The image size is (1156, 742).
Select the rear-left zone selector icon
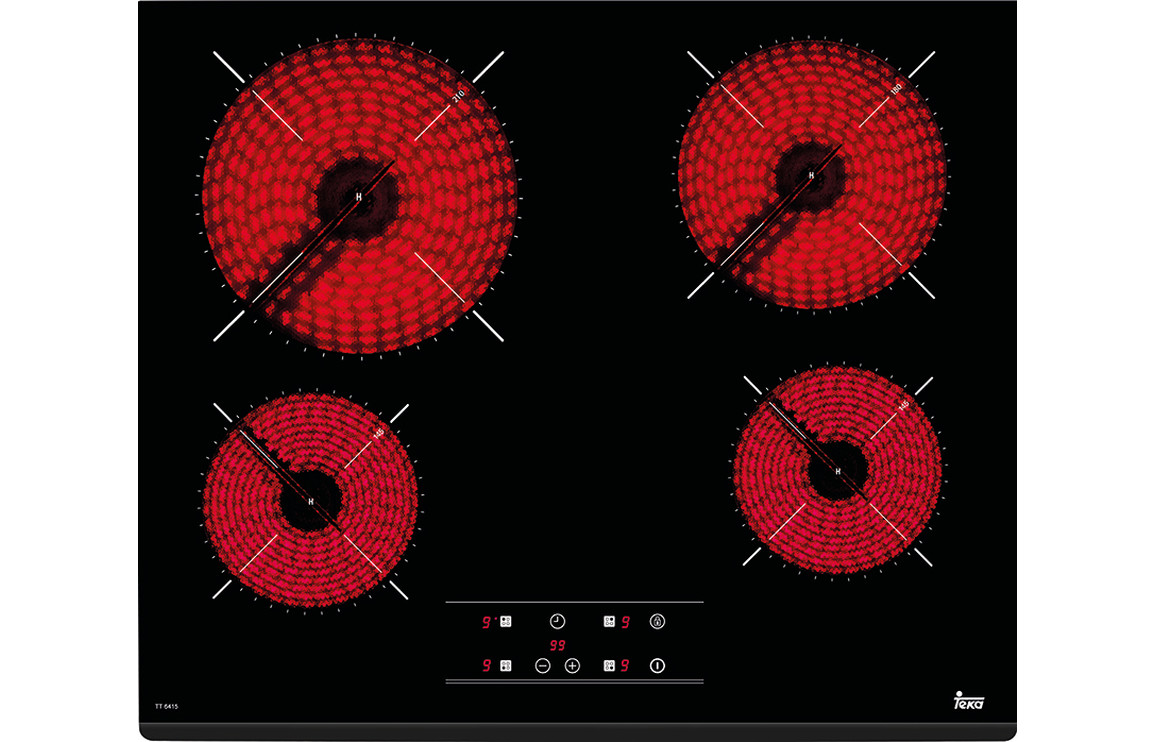point(506,621)
